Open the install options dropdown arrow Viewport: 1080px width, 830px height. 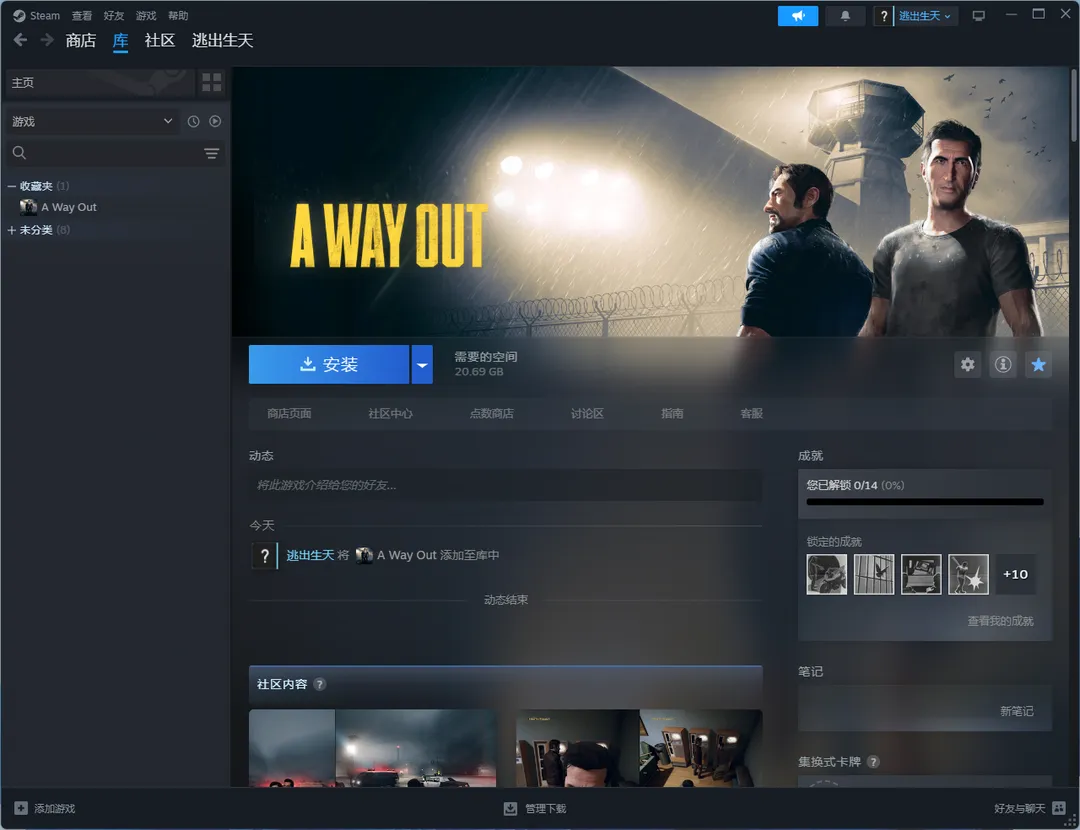422,365
